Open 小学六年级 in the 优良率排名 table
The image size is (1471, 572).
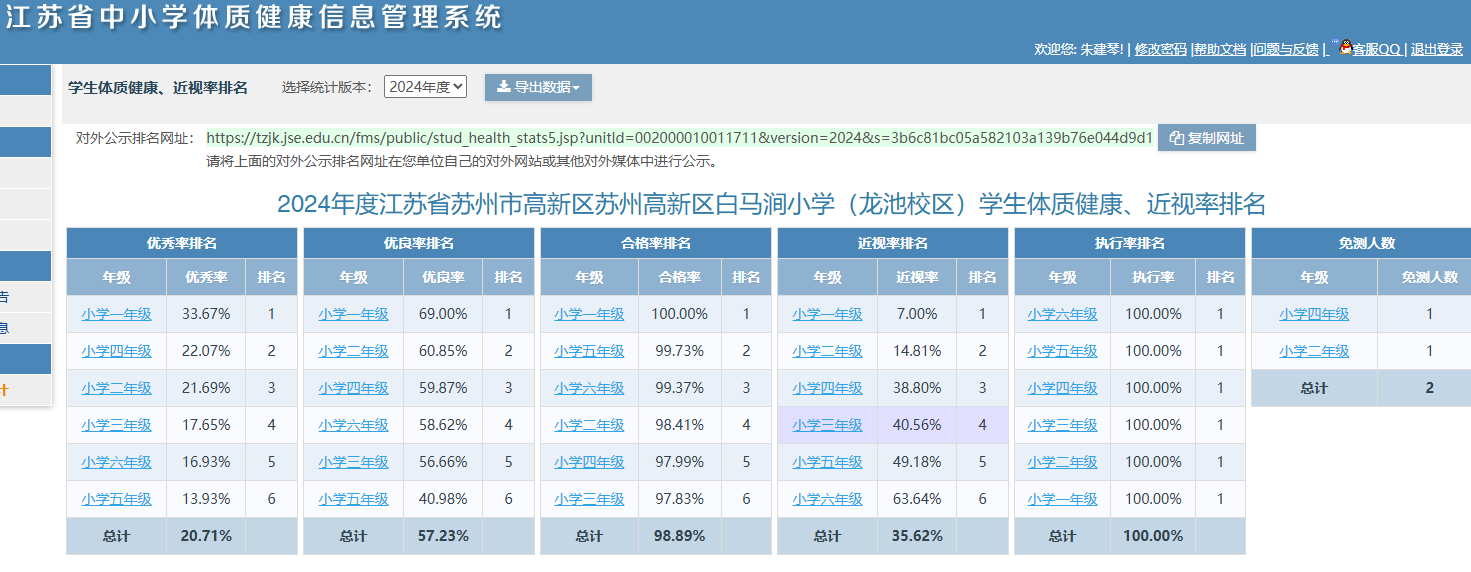point(353,425)
